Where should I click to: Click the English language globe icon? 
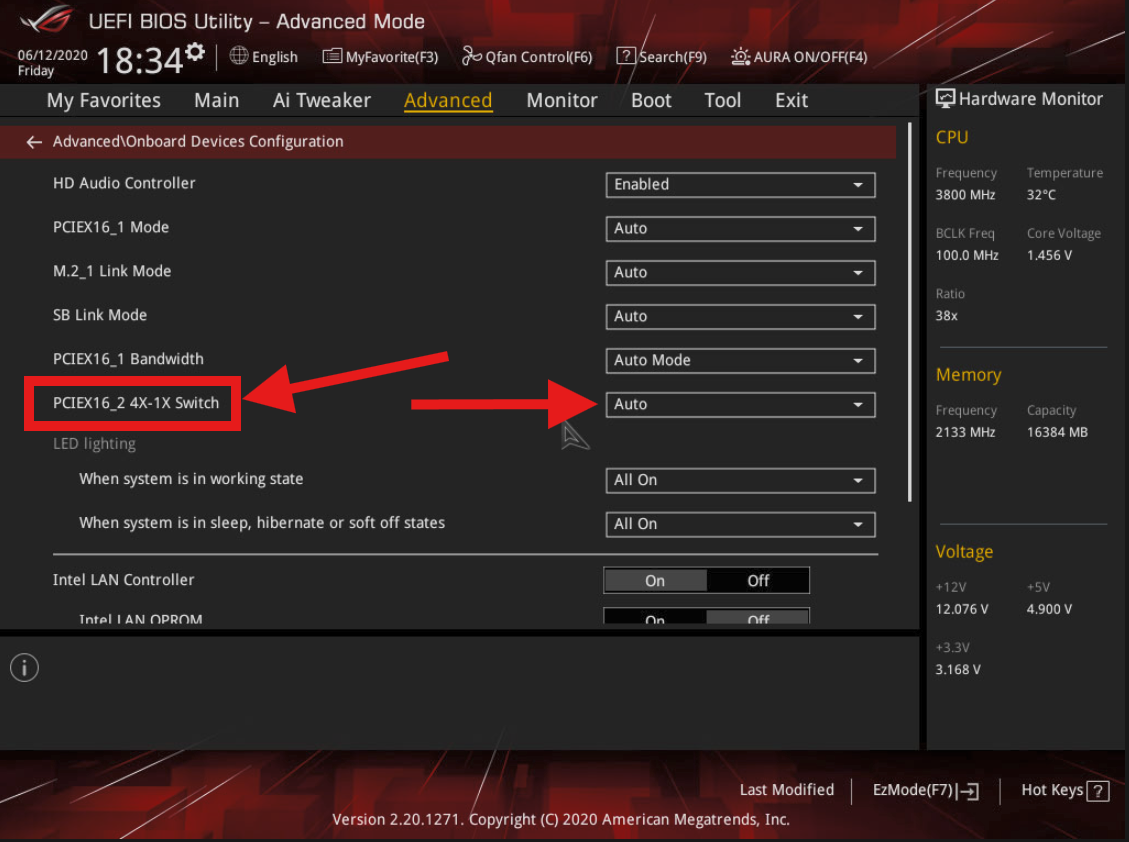239,55
